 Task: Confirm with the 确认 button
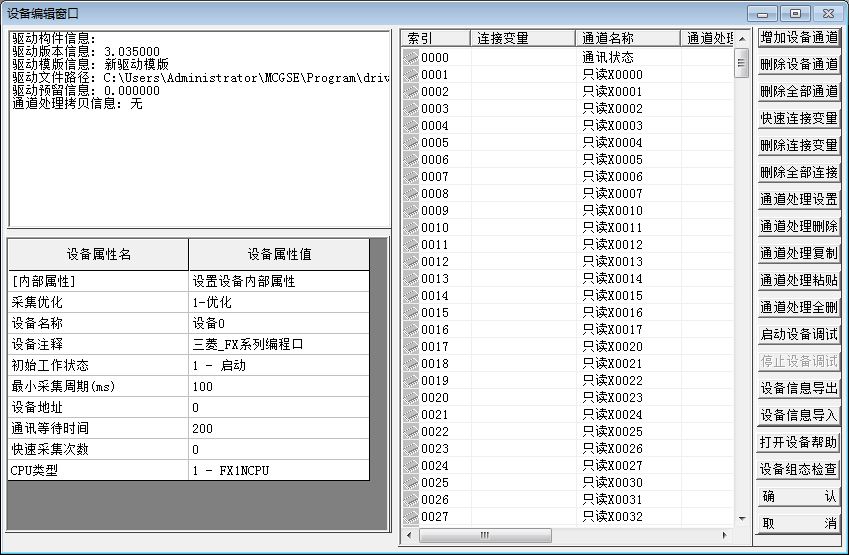tap(798, 497)
